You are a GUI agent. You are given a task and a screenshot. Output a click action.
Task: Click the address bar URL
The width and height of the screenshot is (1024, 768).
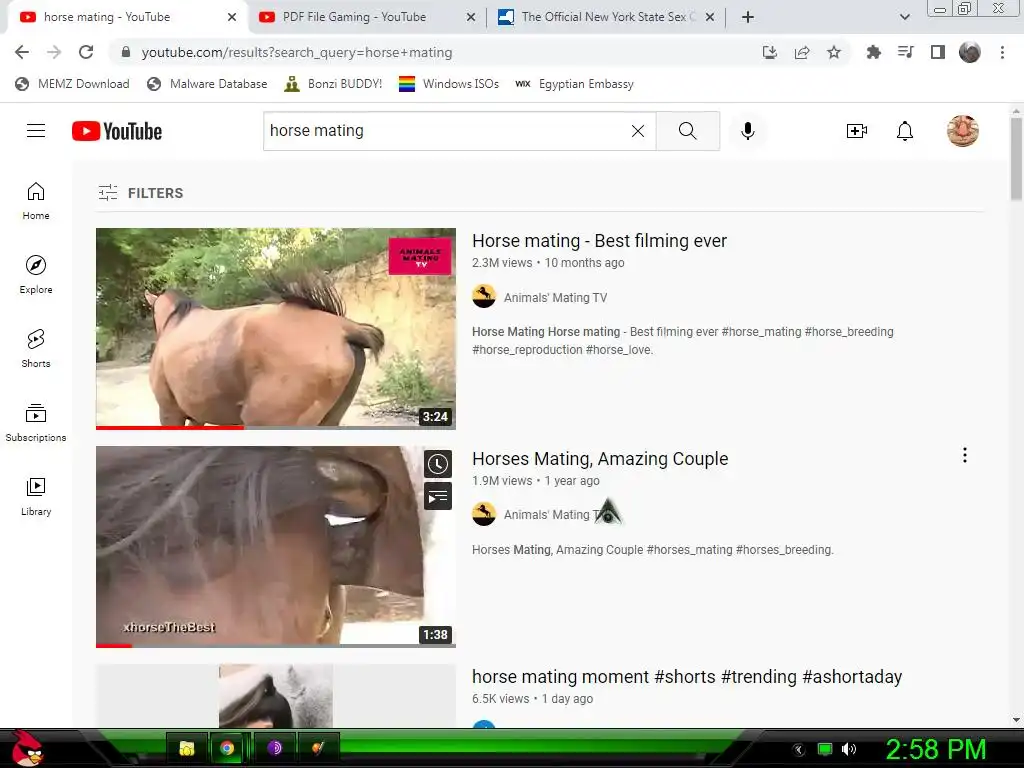coord(296,52)
